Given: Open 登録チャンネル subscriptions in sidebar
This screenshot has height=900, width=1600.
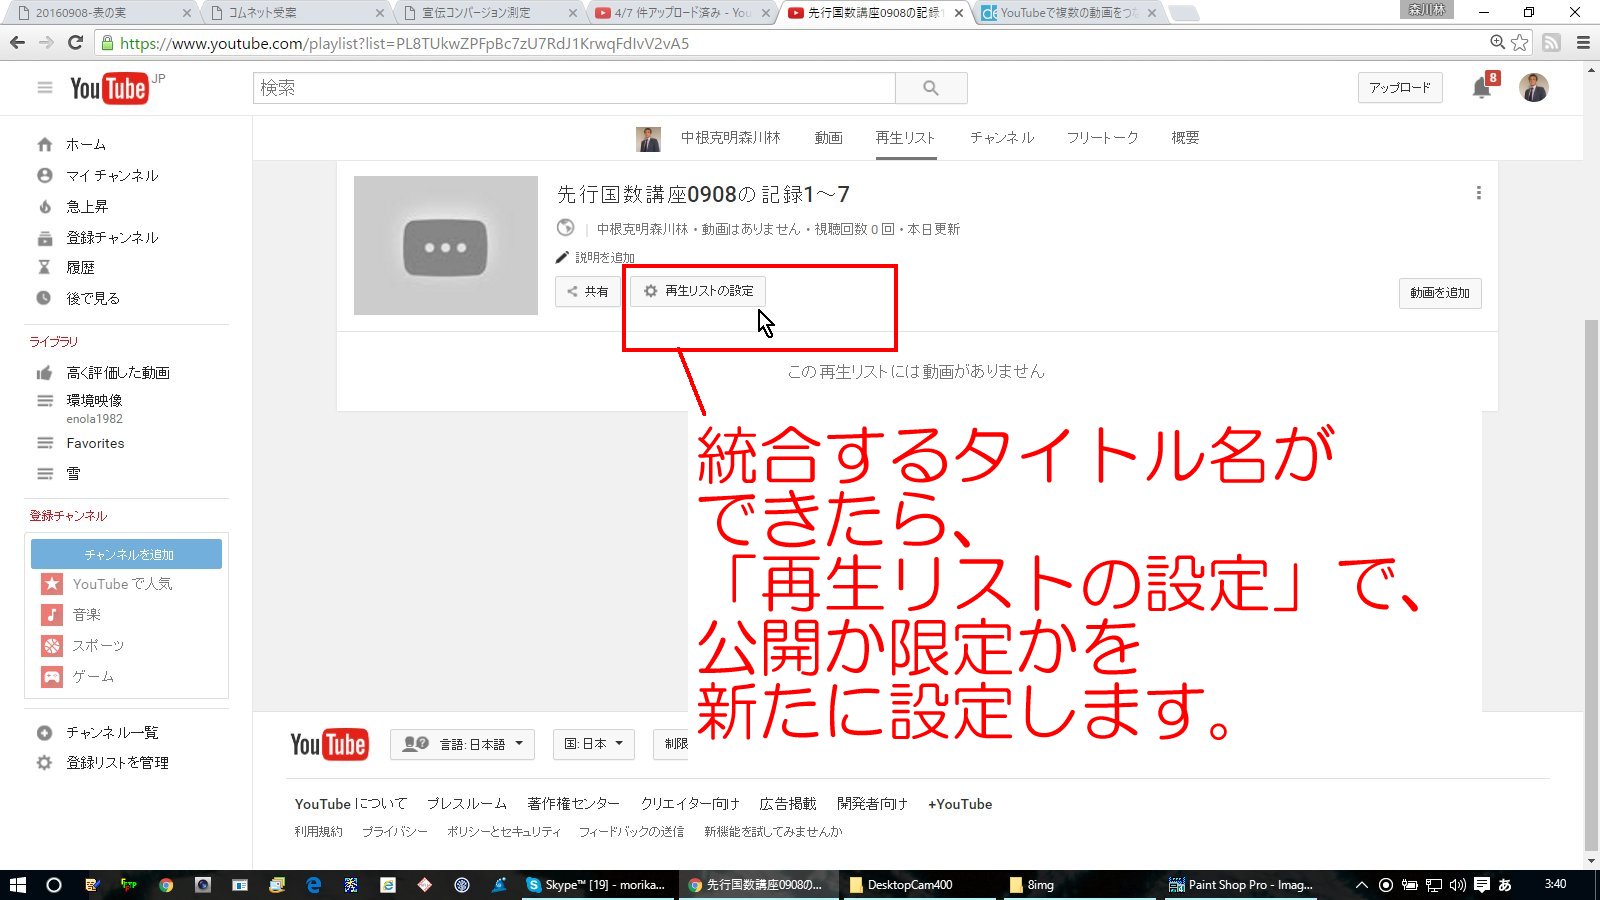Looking at the screenshot, I should click(112, 238).
